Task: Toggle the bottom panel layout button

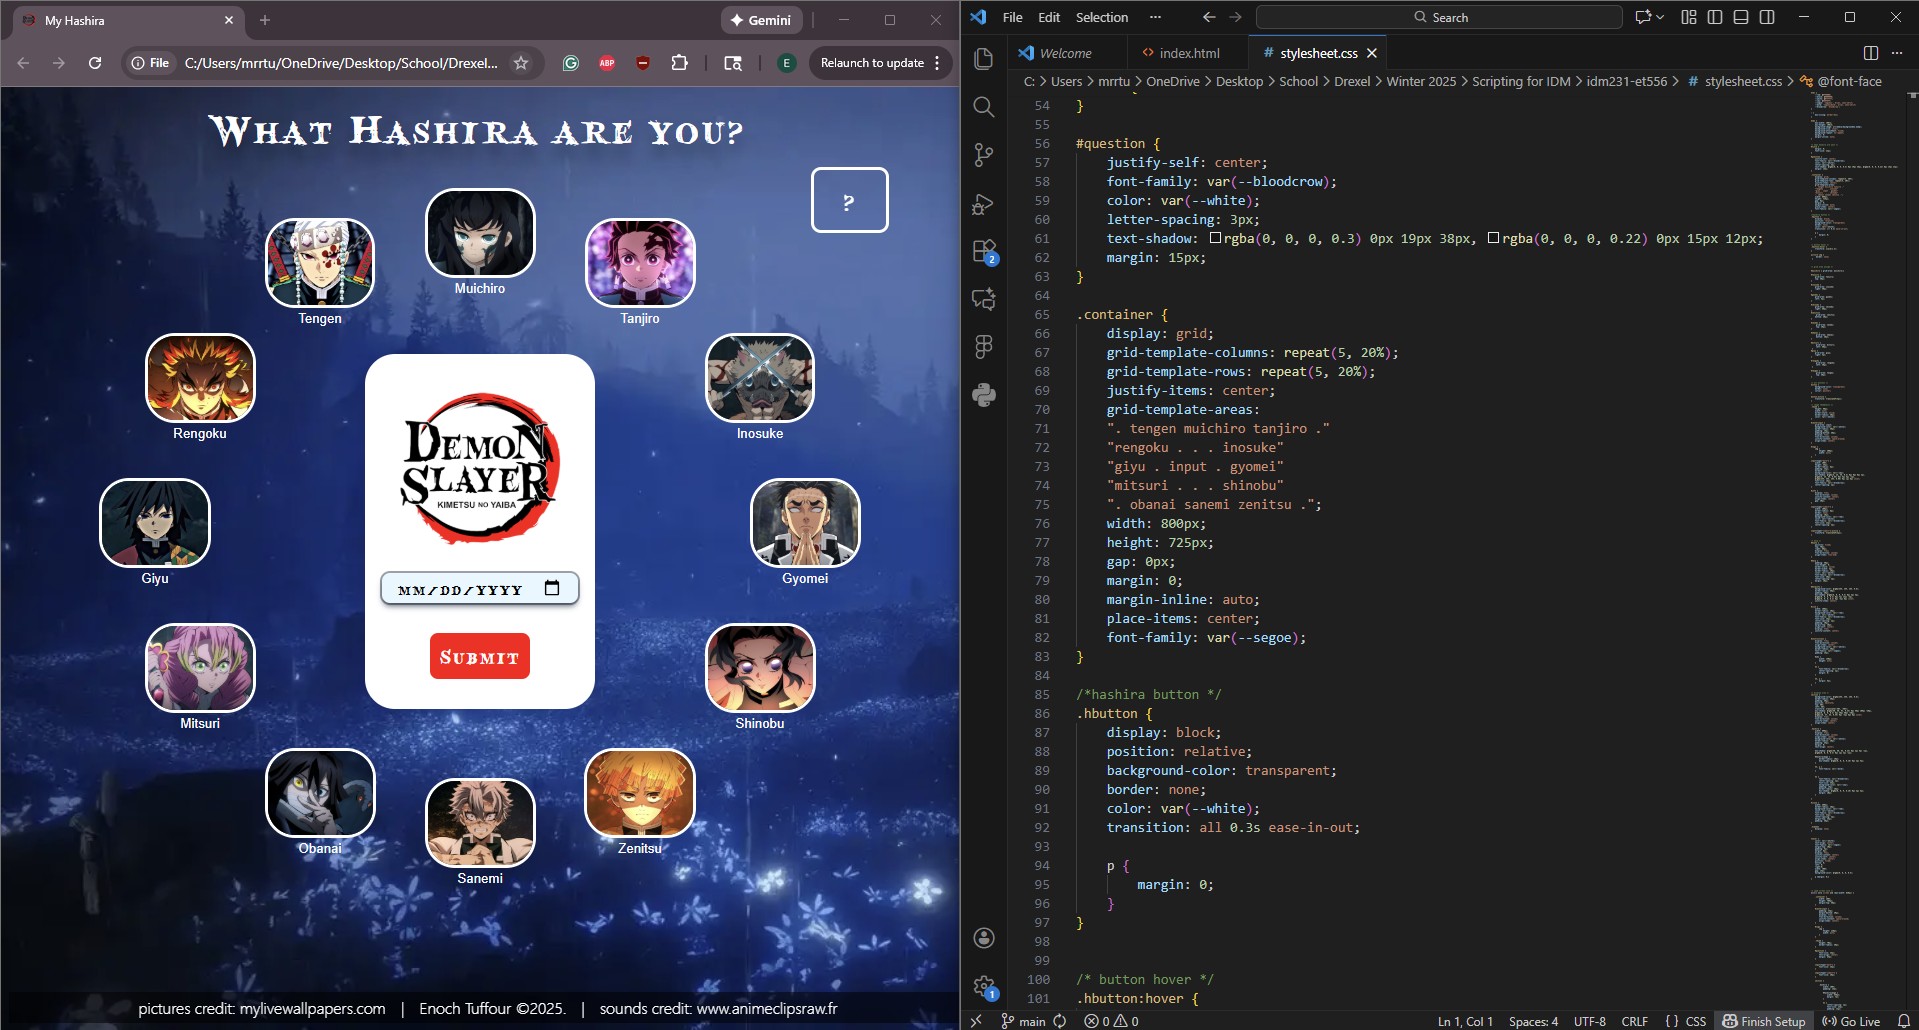Action: [x=1741, y=17]
